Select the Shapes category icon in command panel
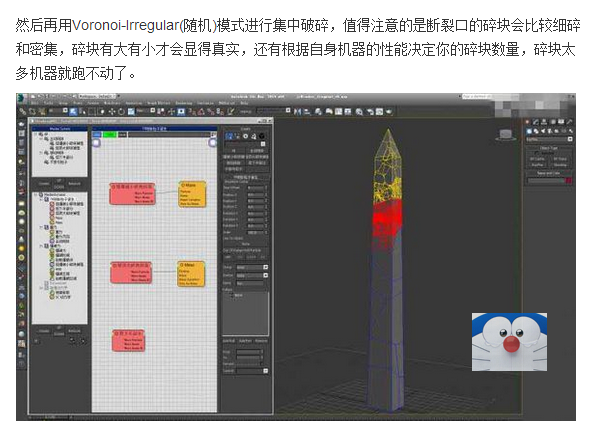 [x=536, y=131]
